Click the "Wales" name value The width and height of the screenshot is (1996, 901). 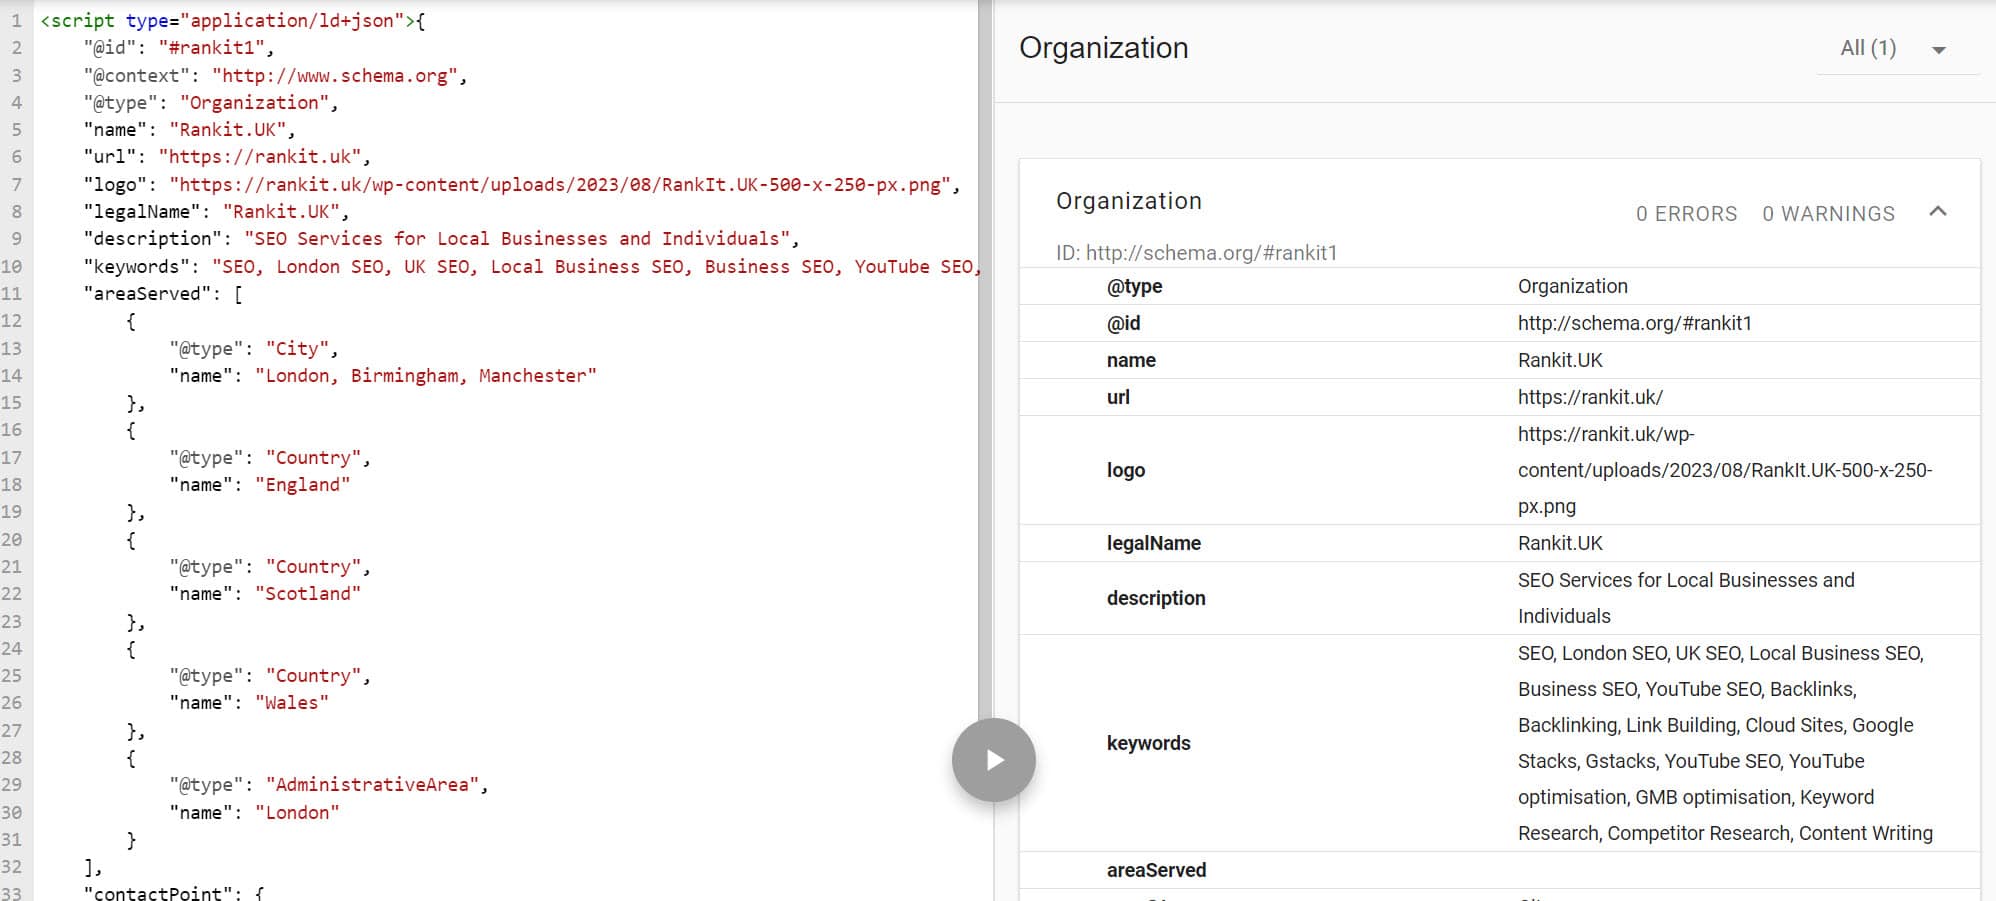click(x=291, y=702)
